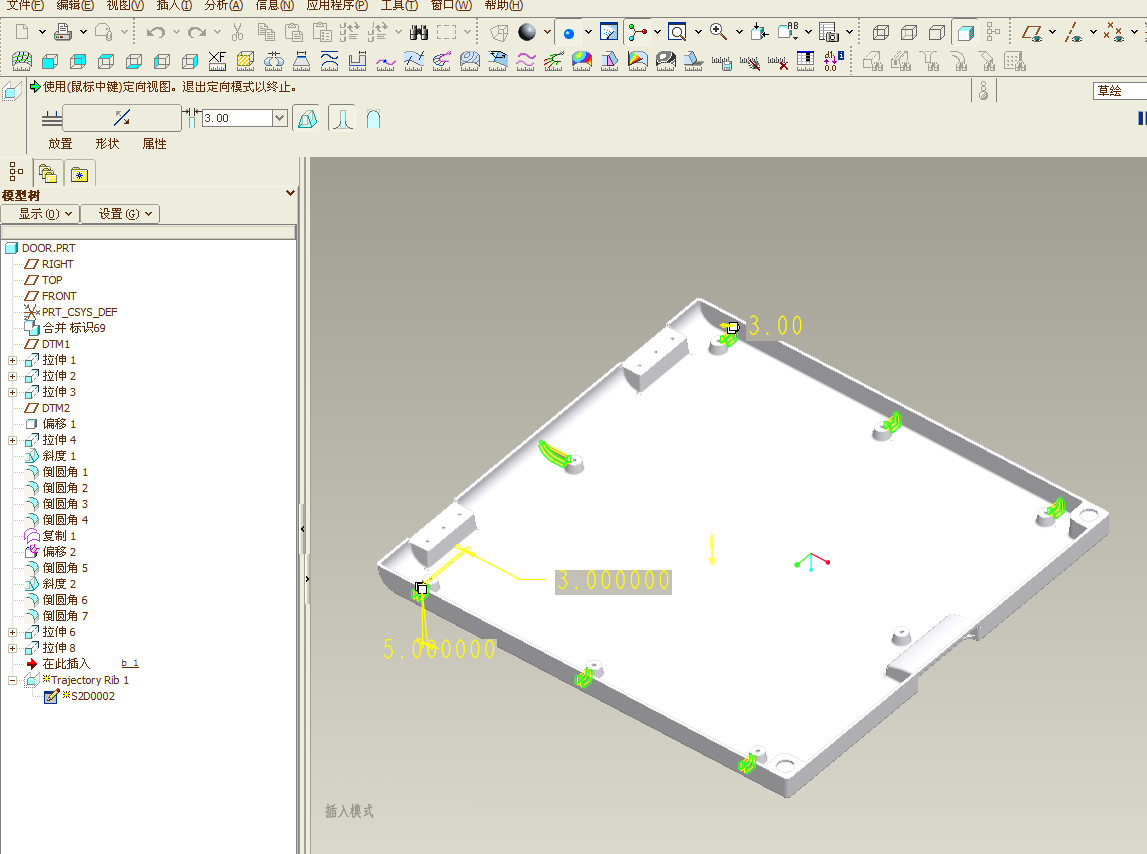This screenshot has width=1147, height=854.
Task: Click the binoculars Find icon
Action: 418,31
